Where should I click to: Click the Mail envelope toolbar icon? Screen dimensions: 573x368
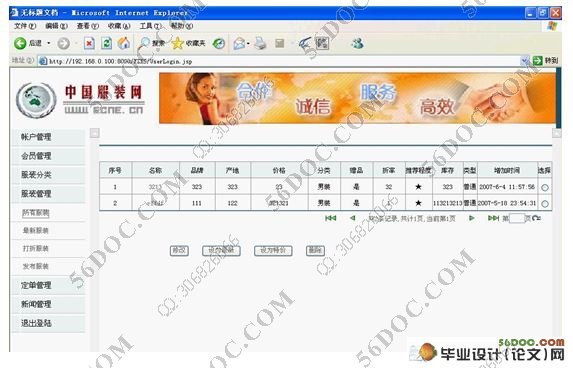(x=239, y=44)
